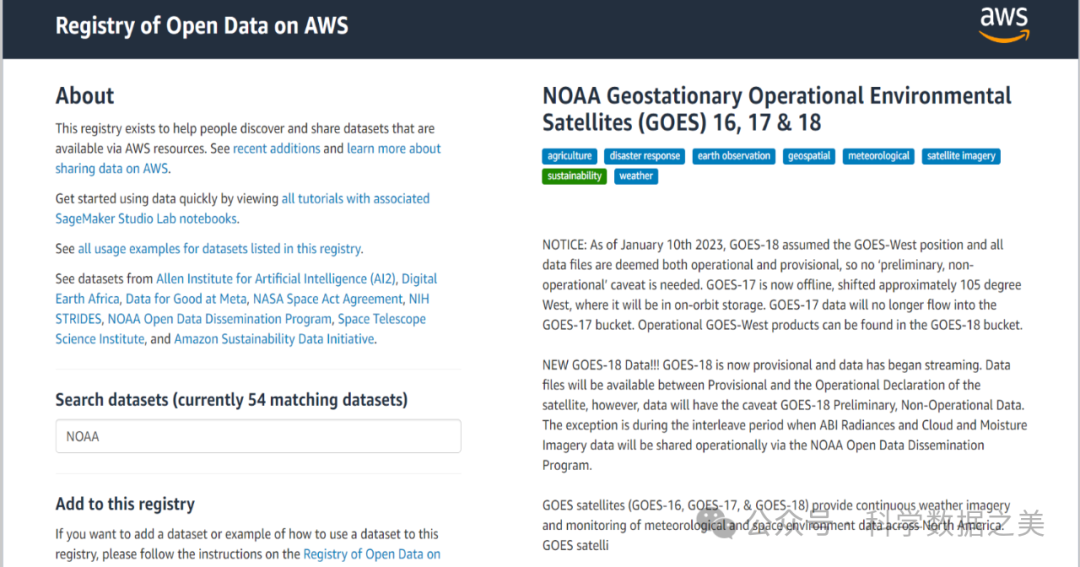Image resolution: width=1080 pixels, height=567 pixels.
Task: Select the disaster response tag
Action: click(645, 156)
